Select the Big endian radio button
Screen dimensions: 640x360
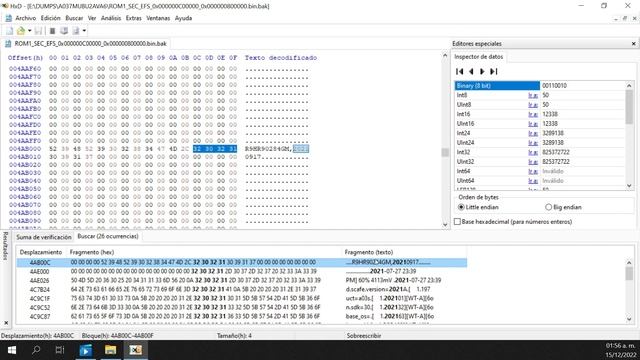[549, 207]
